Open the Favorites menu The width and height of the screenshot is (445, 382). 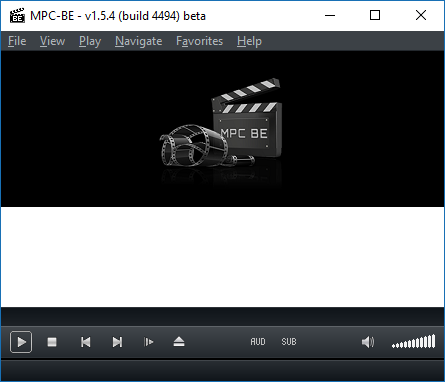coord(199,41)
